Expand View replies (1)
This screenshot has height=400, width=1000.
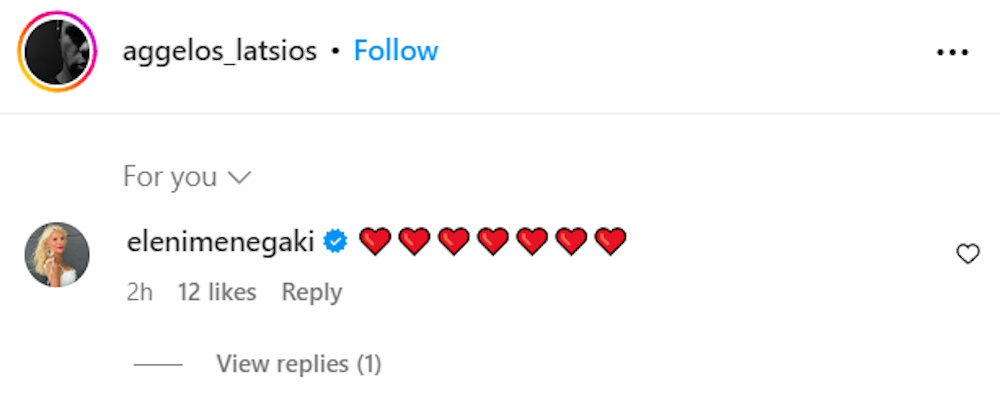pyautogui.click(x=299, y=364)
